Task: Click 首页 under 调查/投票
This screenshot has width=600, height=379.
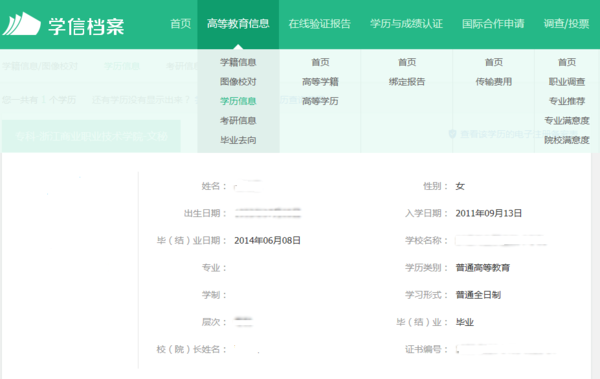Action: coord(567,62)
